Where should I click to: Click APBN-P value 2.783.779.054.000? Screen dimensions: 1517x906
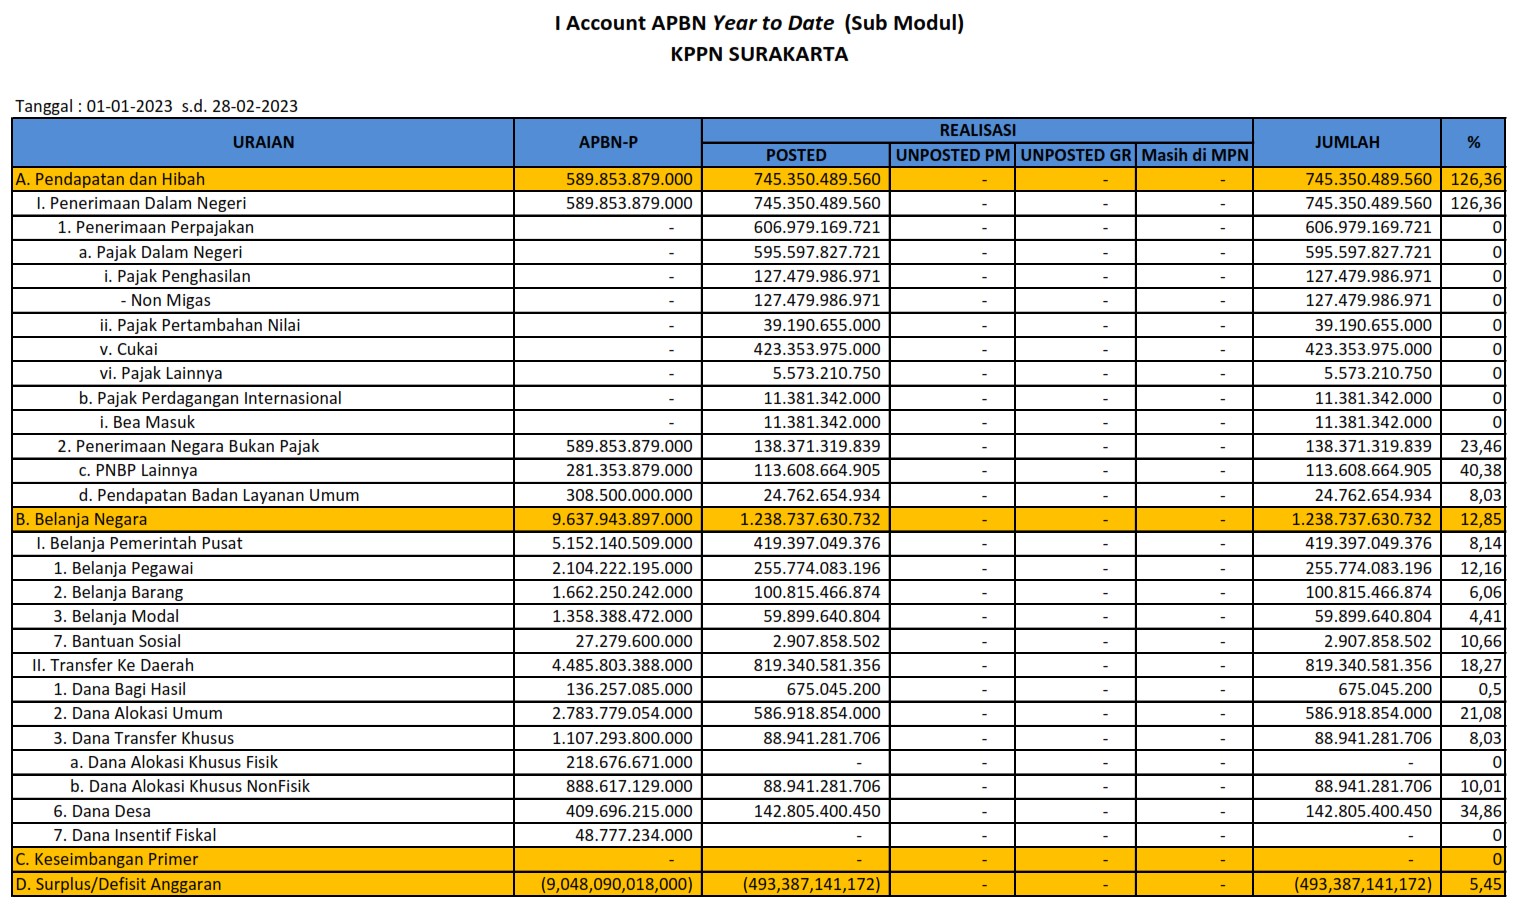[622, 713]
